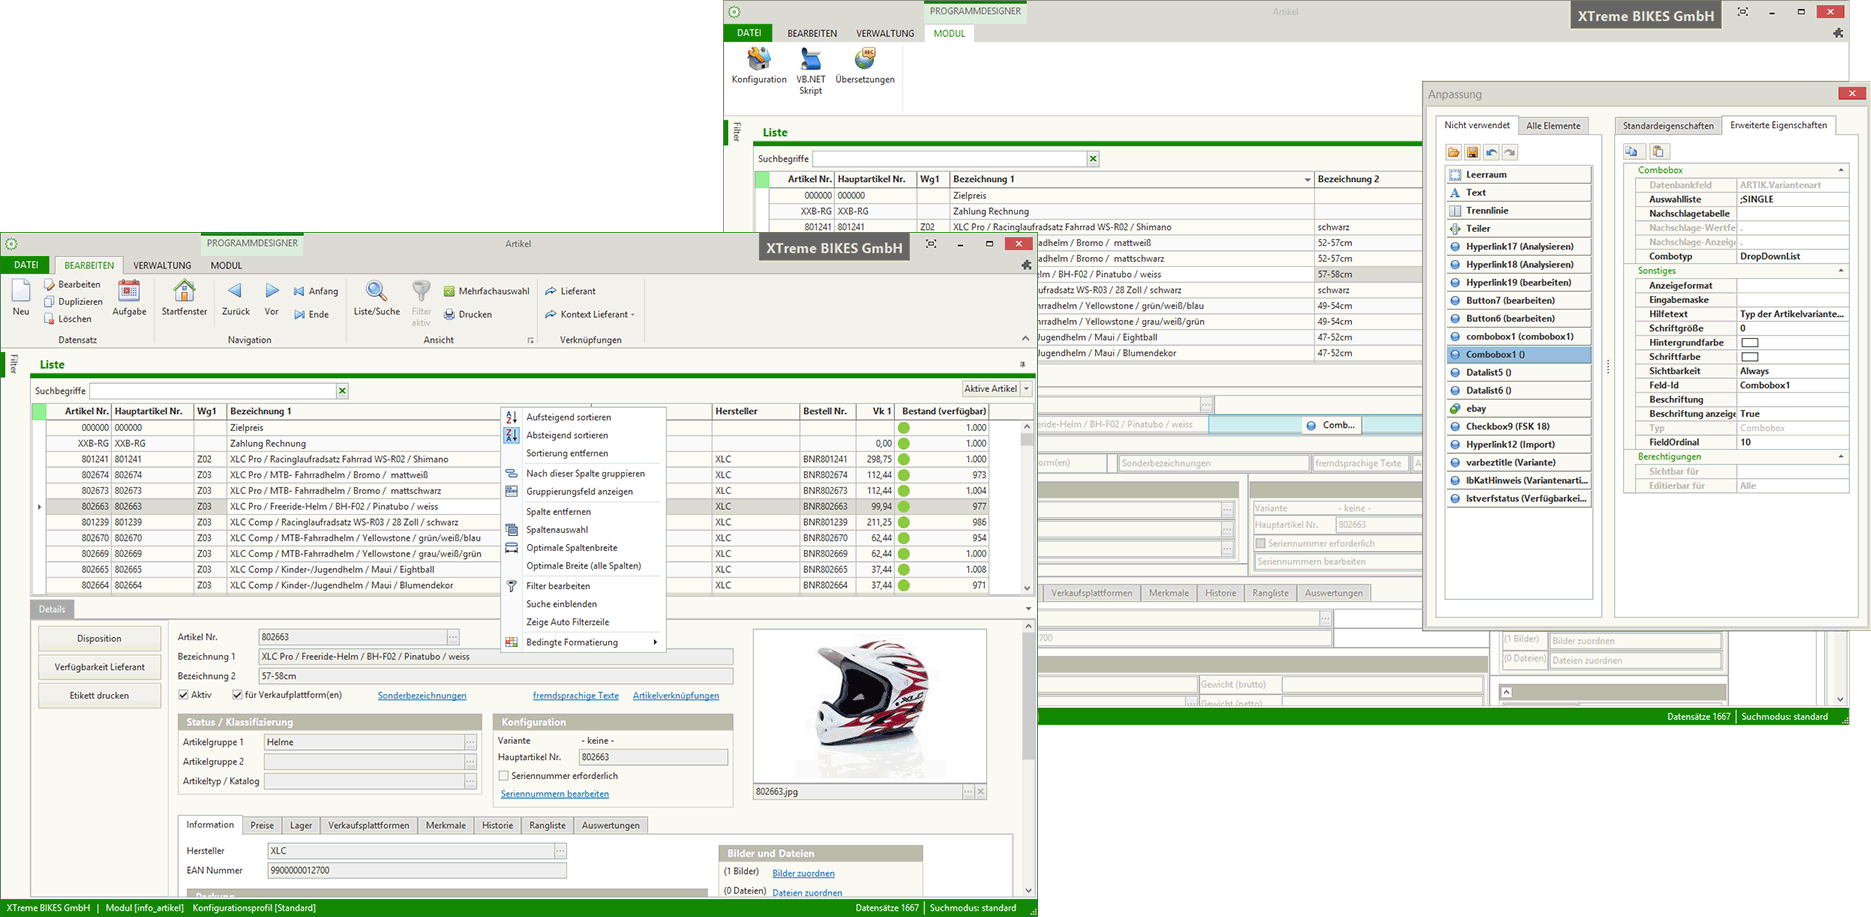Viewport: 1871px width, 917px height.
Task: Click the list's vertical scrollbar thumb
Action: coord(1026,438)
